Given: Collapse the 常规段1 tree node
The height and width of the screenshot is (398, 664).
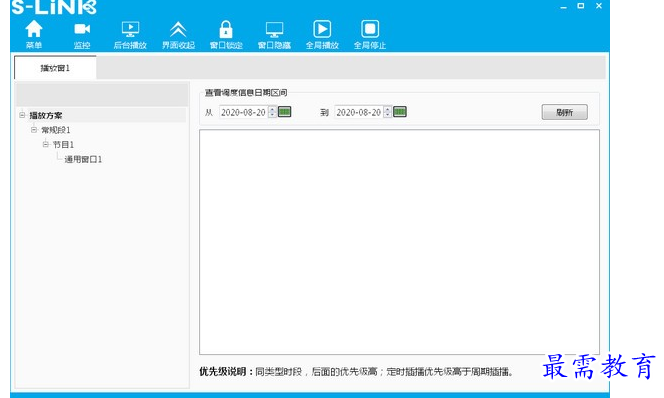Looking at the screenshot, I should (34, 130).
